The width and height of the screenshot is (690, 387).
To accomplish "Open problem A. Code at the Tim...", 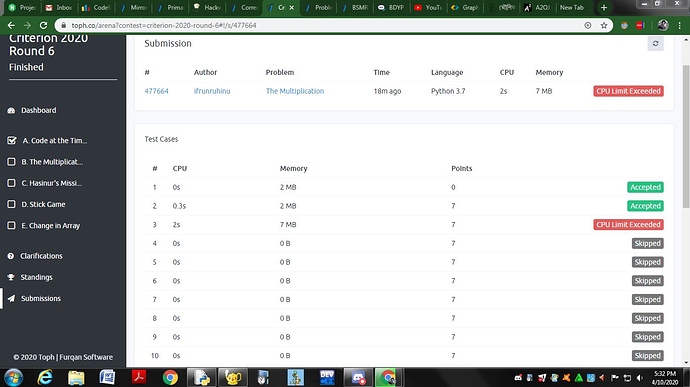I will 55,141.
